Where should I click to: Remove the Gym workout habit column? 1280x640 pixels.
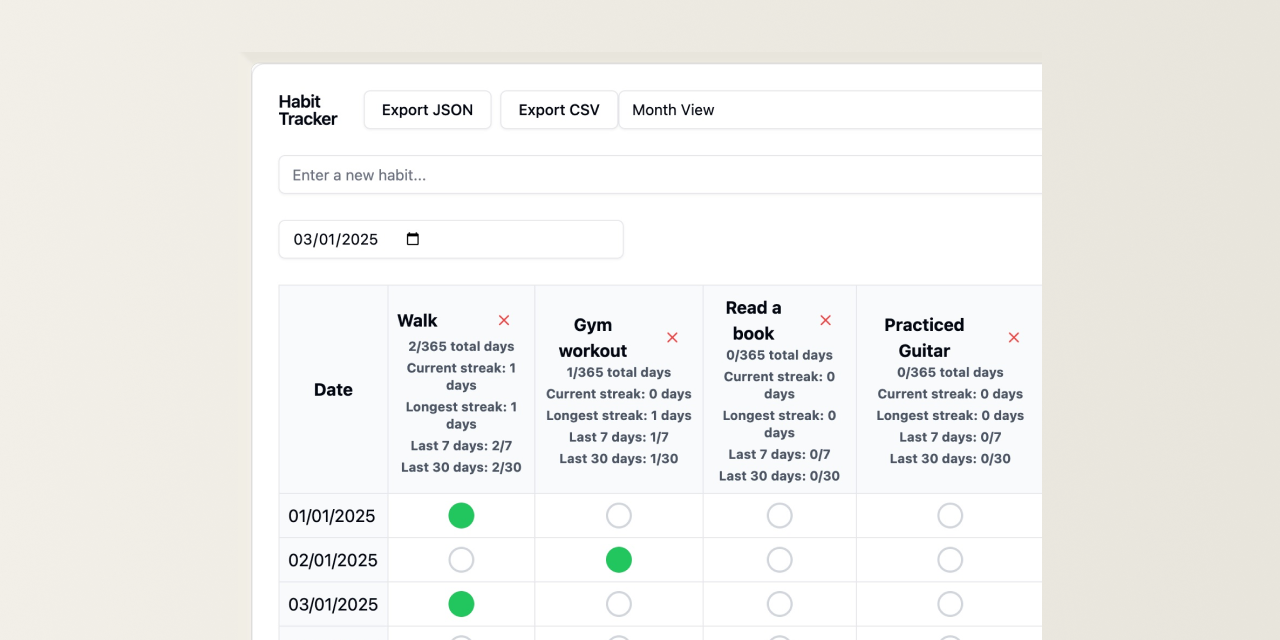(x=672, y=338)
